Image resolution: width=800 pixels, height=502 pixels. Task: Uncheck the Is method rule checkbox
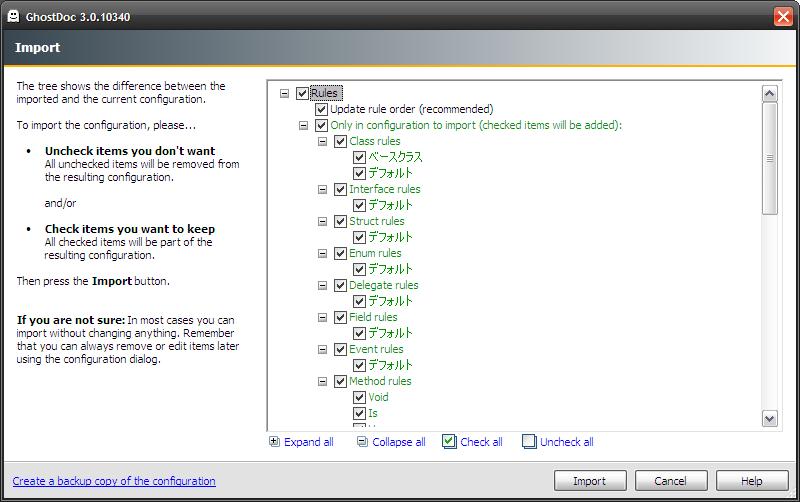point(359,413)
